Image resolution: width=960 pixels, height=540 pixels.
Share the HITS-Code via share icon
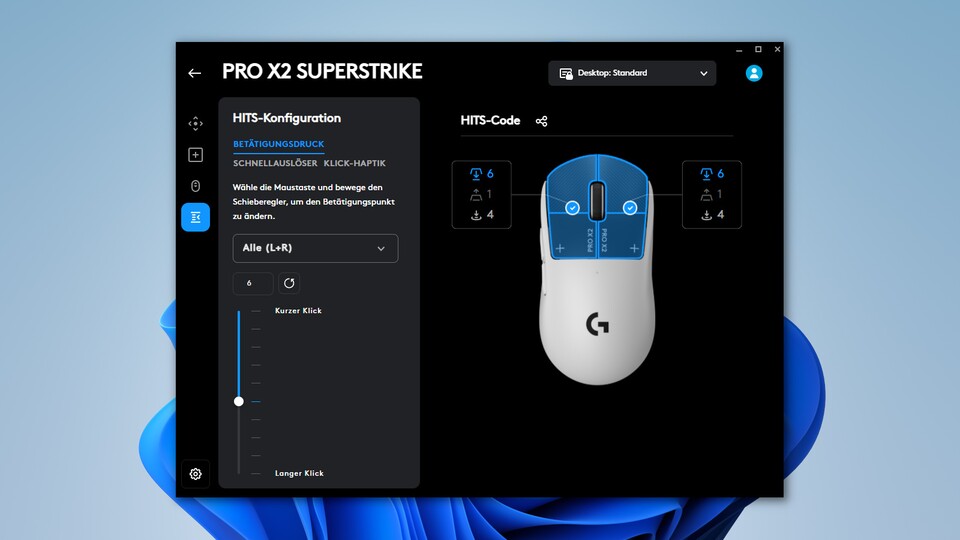[541, 121]
